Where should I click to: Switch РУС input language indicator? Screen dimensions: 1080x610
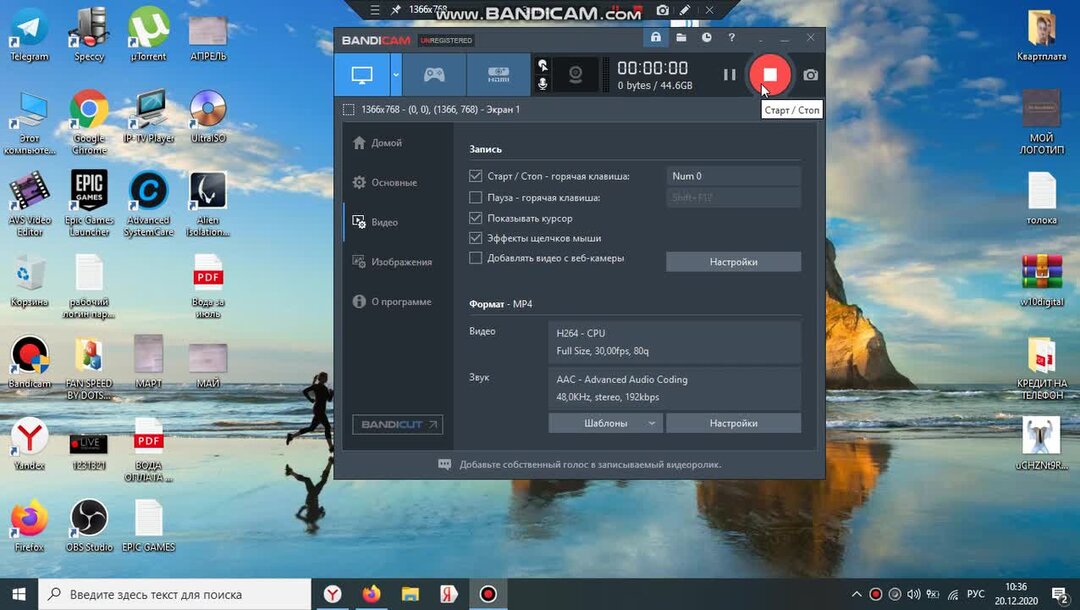point(975,594)
